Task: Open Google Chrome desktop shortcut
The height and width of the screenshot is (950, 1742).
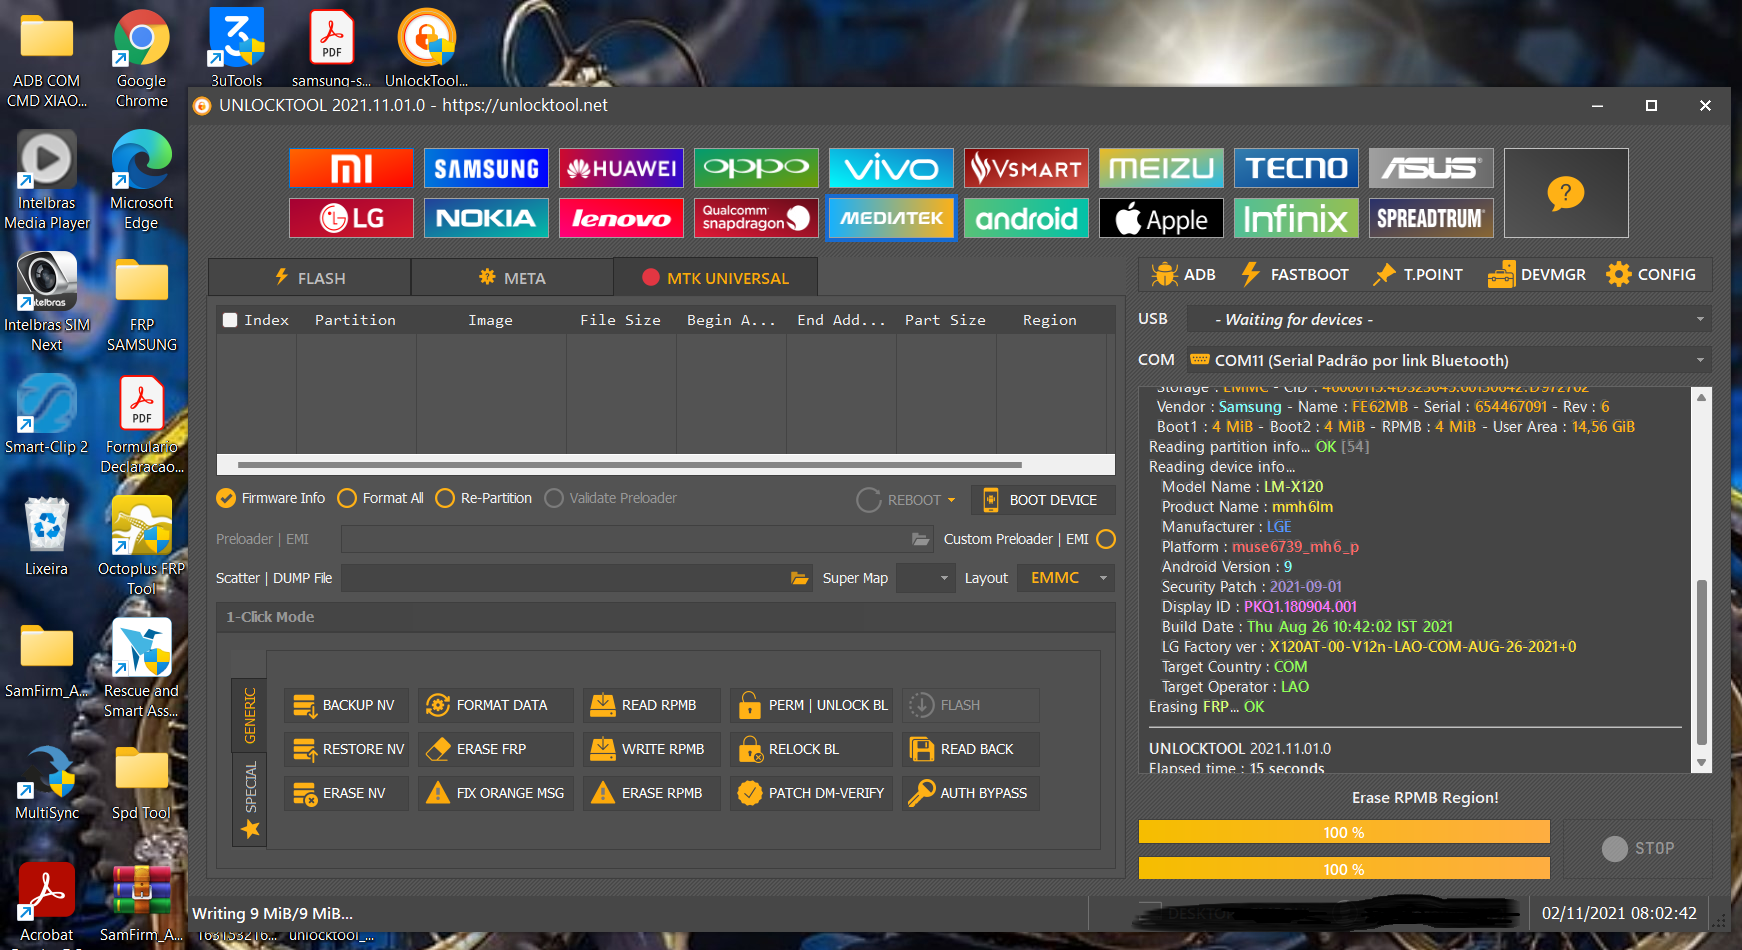Action: [x=141, y=60]
